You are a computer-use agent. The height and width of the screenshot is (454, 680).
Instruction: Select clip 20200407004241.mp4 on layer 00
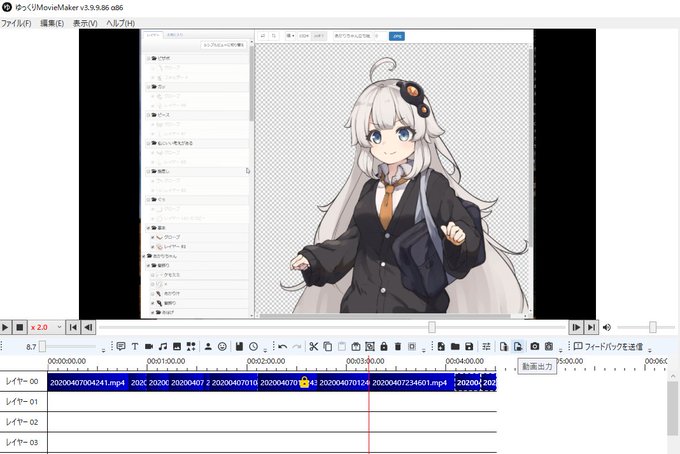point(88,382)
